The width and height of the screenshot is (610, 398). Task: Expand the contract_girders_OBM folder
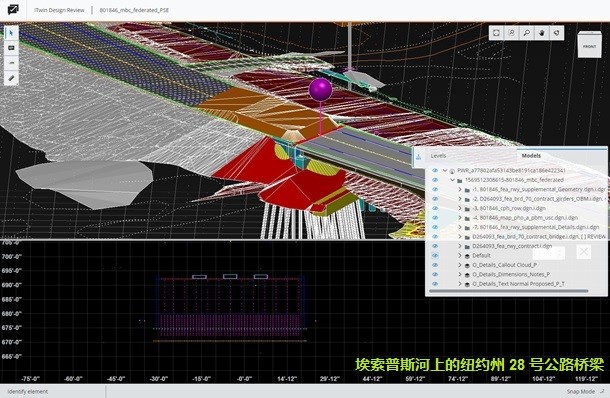(x=460, y=199)
